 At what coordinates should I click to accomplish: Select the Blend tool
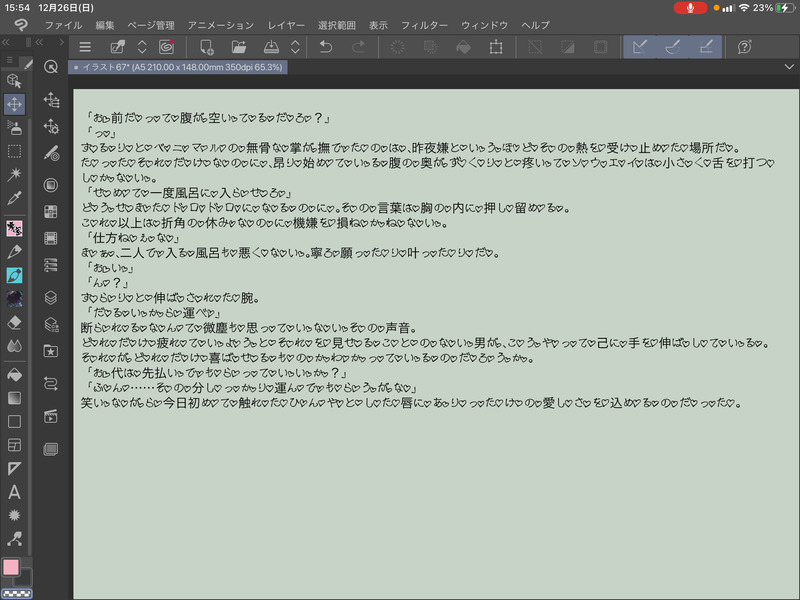[14, 346]
